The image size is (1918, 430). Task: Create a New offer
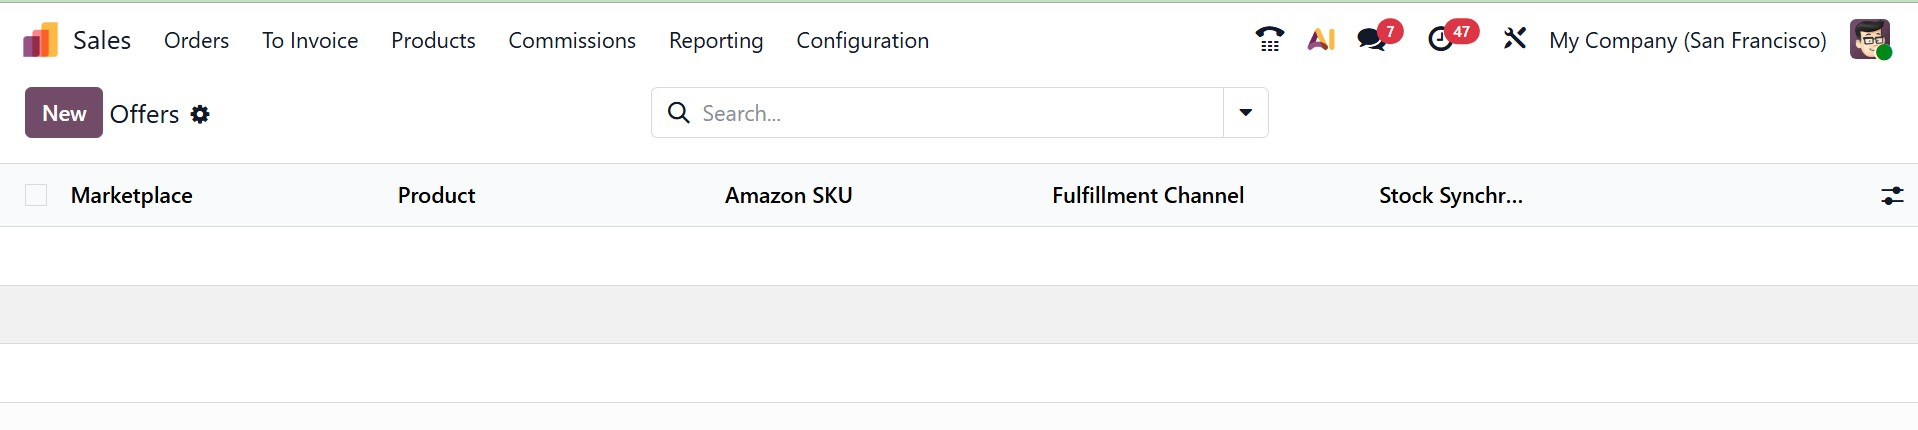(64, 113)
